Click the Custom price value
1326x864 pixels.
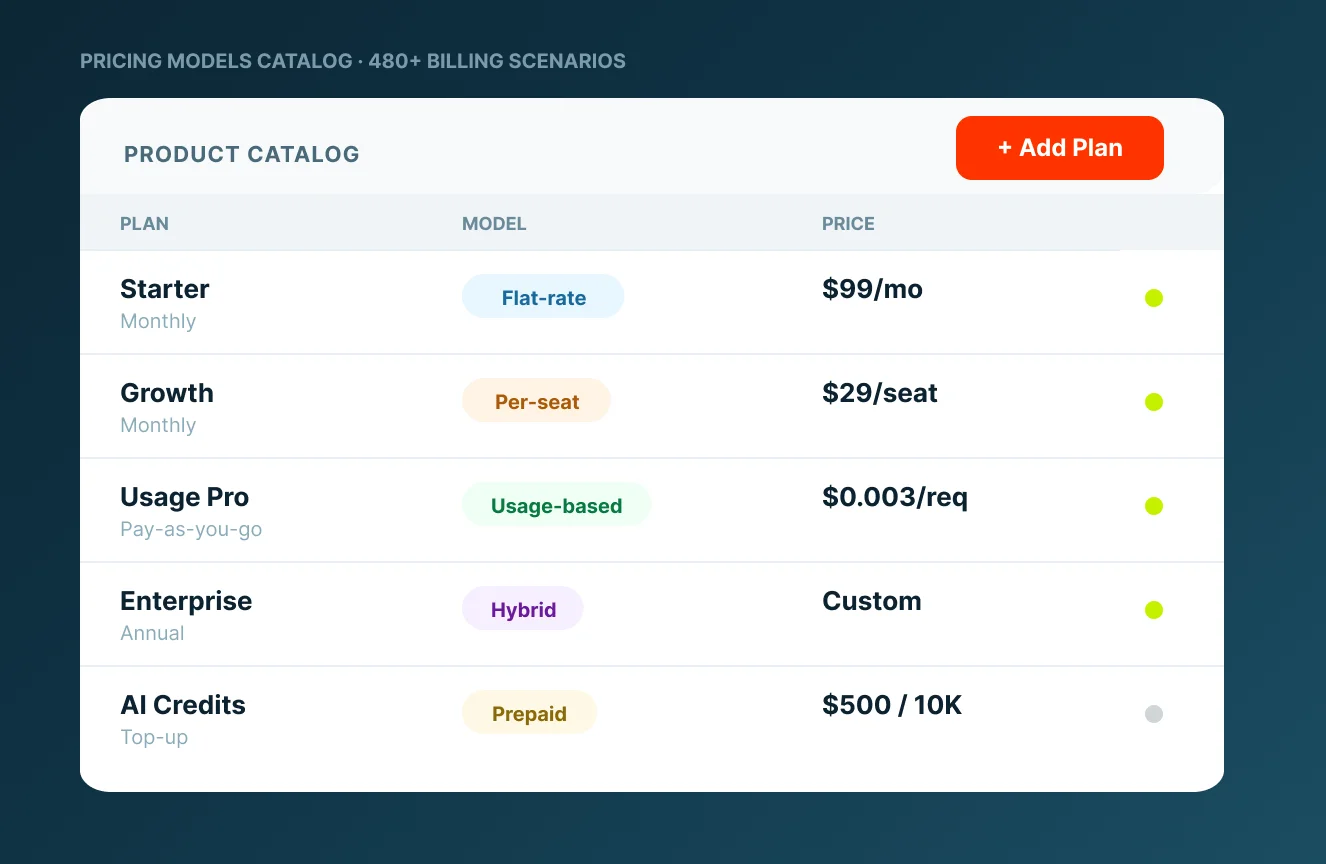tap(872, 601)
